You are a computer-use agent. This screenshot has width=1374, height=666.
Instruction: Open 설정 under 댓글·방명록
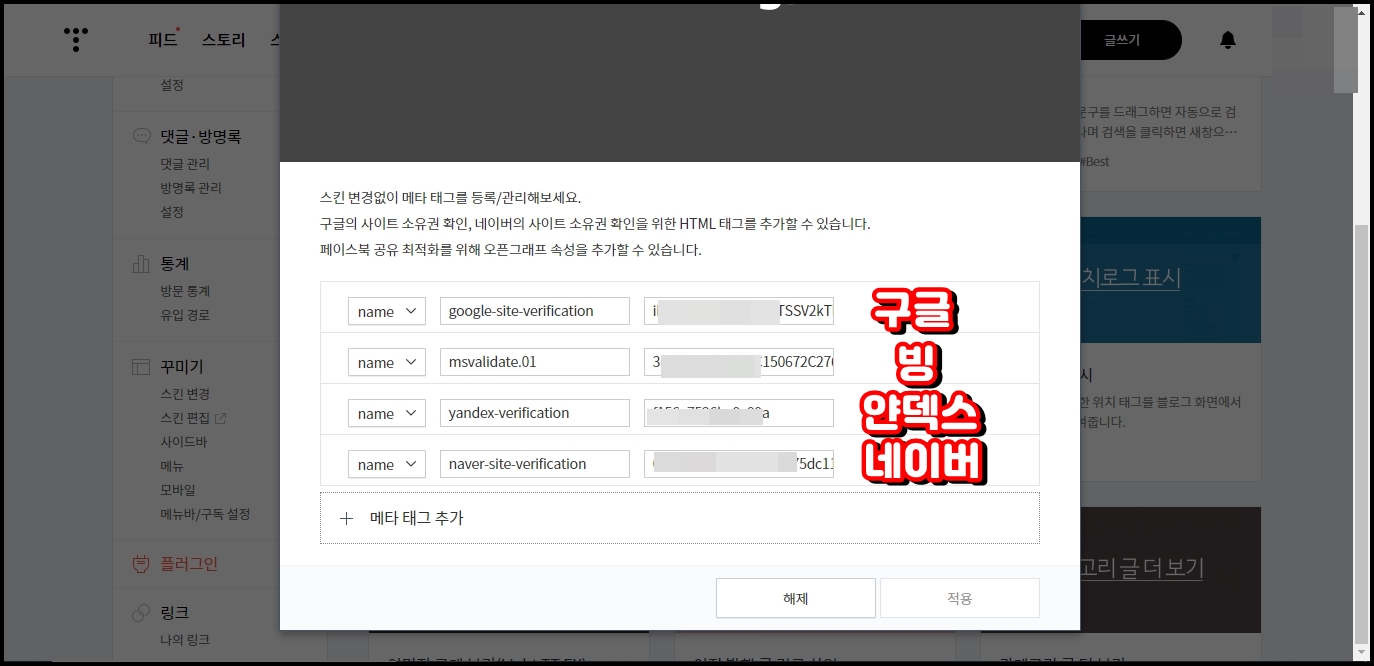coord(172,212)
